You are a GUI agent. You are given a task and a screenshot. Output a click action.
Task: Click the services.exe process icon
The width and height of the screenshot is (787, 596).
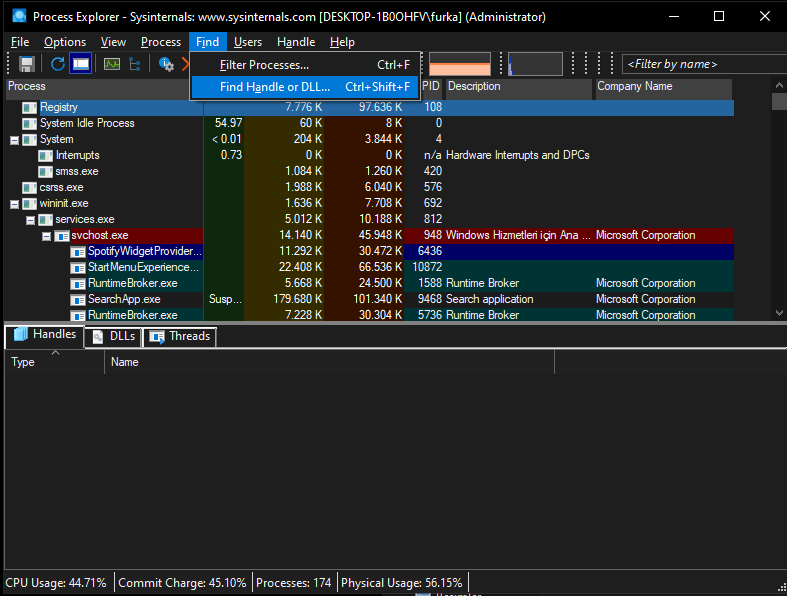click(45, 220)
